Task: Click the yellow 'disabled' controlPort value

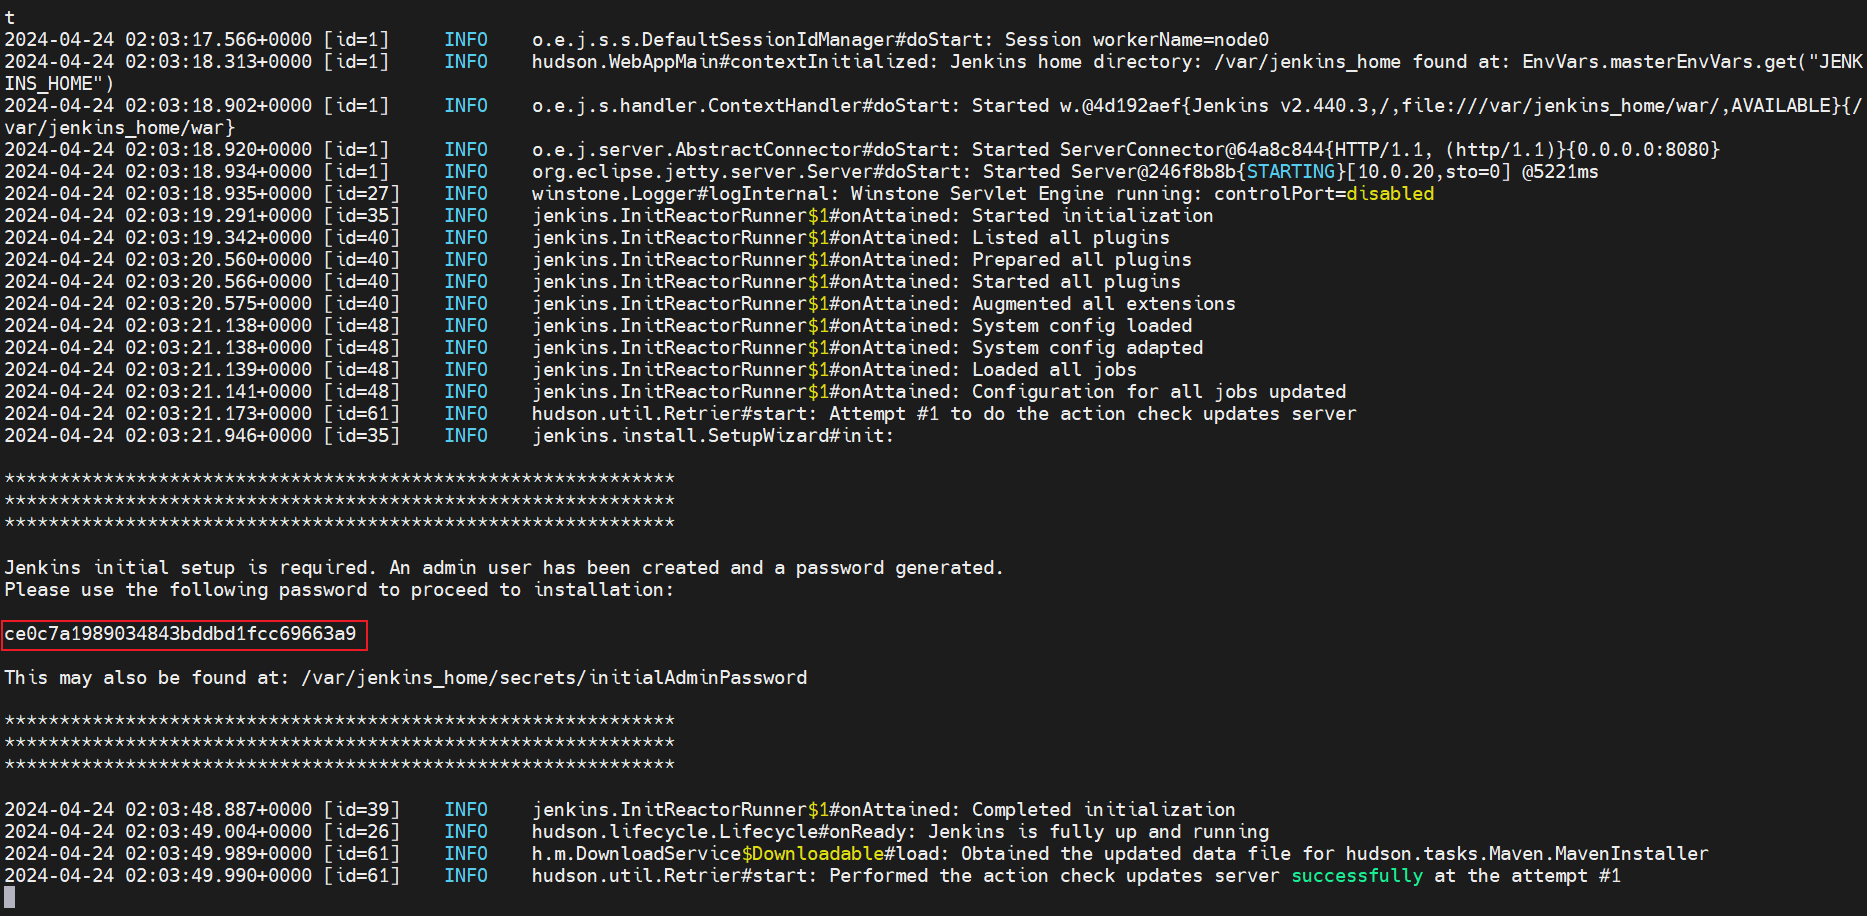Action: pos(1389,194)
